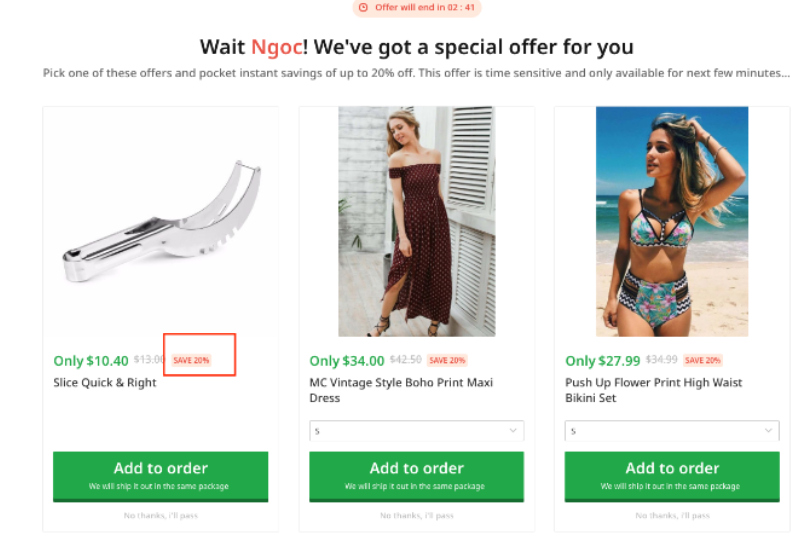Click the offer countdown timer badge

point(417,7)
